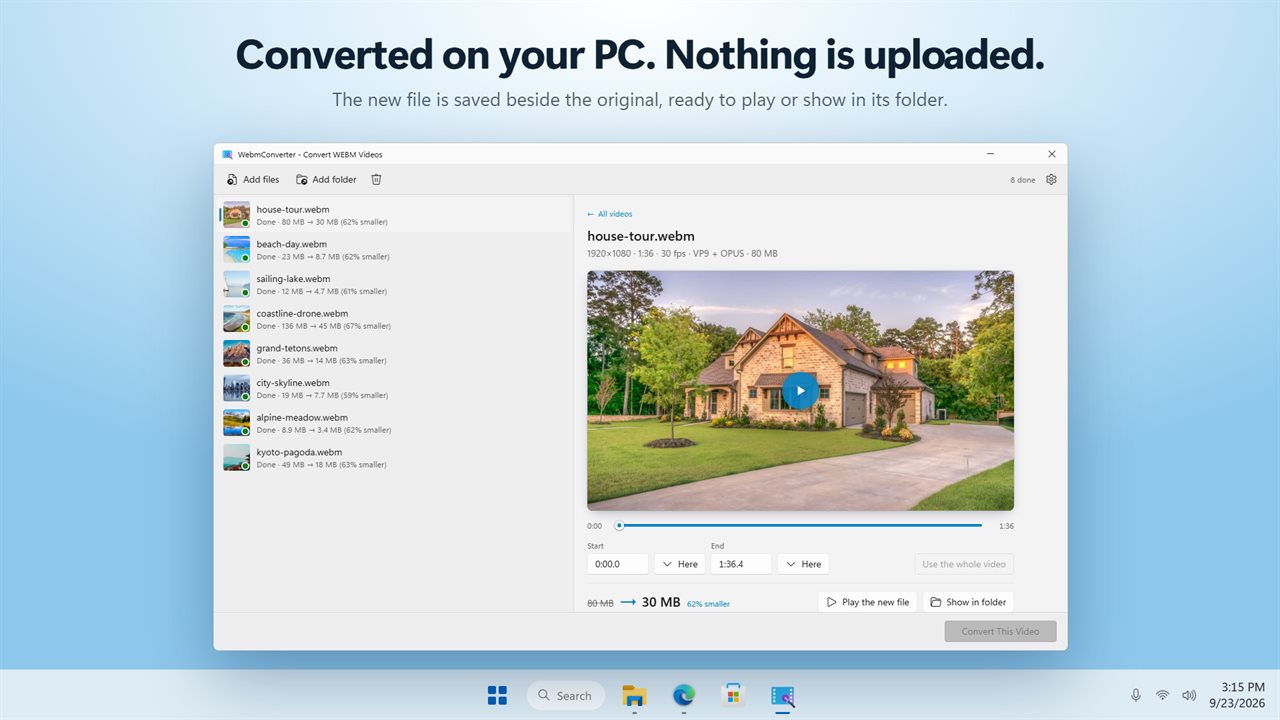Click Convert This Video button

click(x=1000, y=631)
